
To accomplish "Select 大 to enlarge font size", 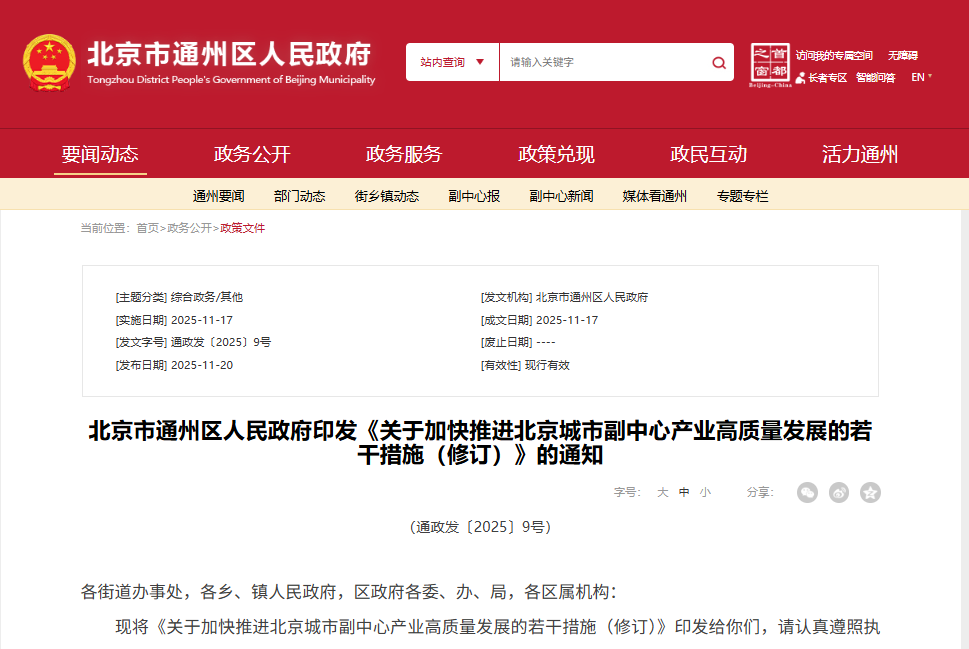I will 664,492.
